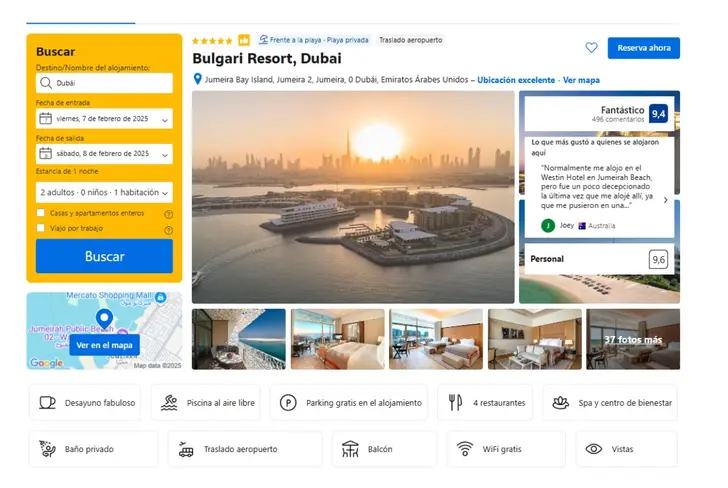Viewport: 728px width, 488px height.
Task: Expand the guests and rooms selector
Action: [x=104, y=192]
